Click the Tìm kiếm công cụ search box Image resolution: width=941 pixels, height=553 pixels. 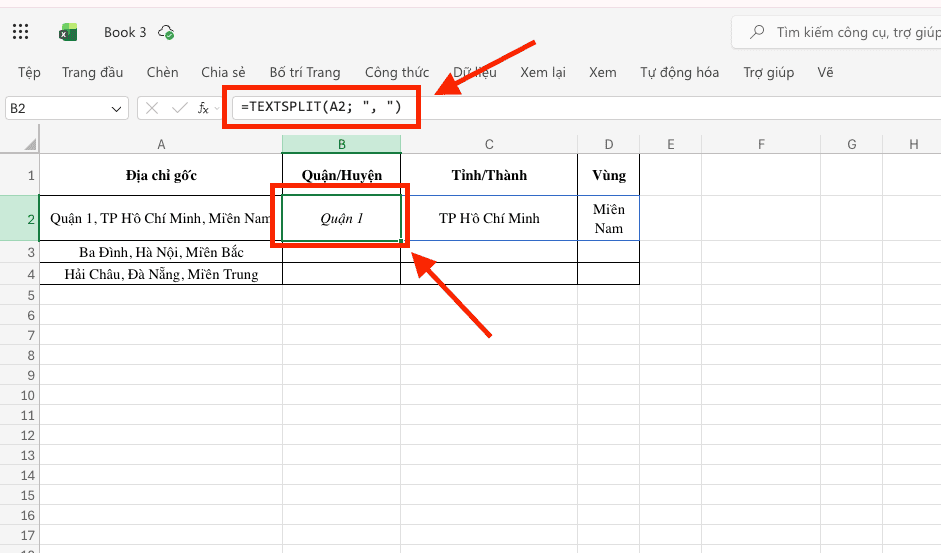point(837,32)
